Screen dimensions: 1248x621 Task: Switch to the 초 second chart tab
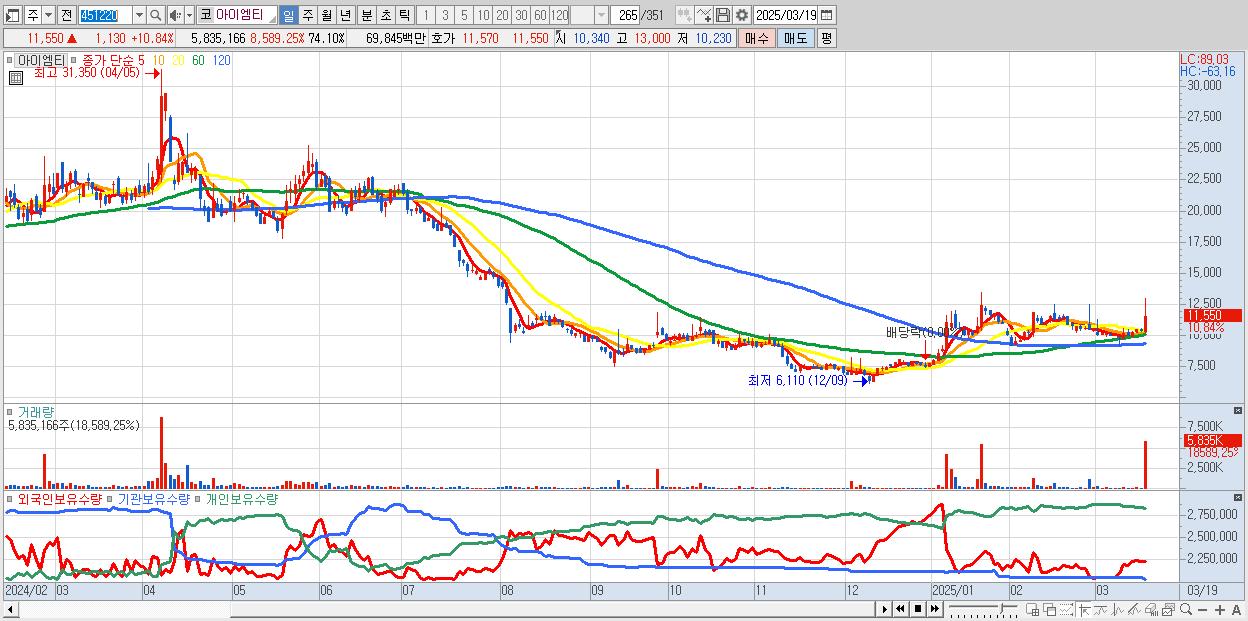[x=385, y=15]
